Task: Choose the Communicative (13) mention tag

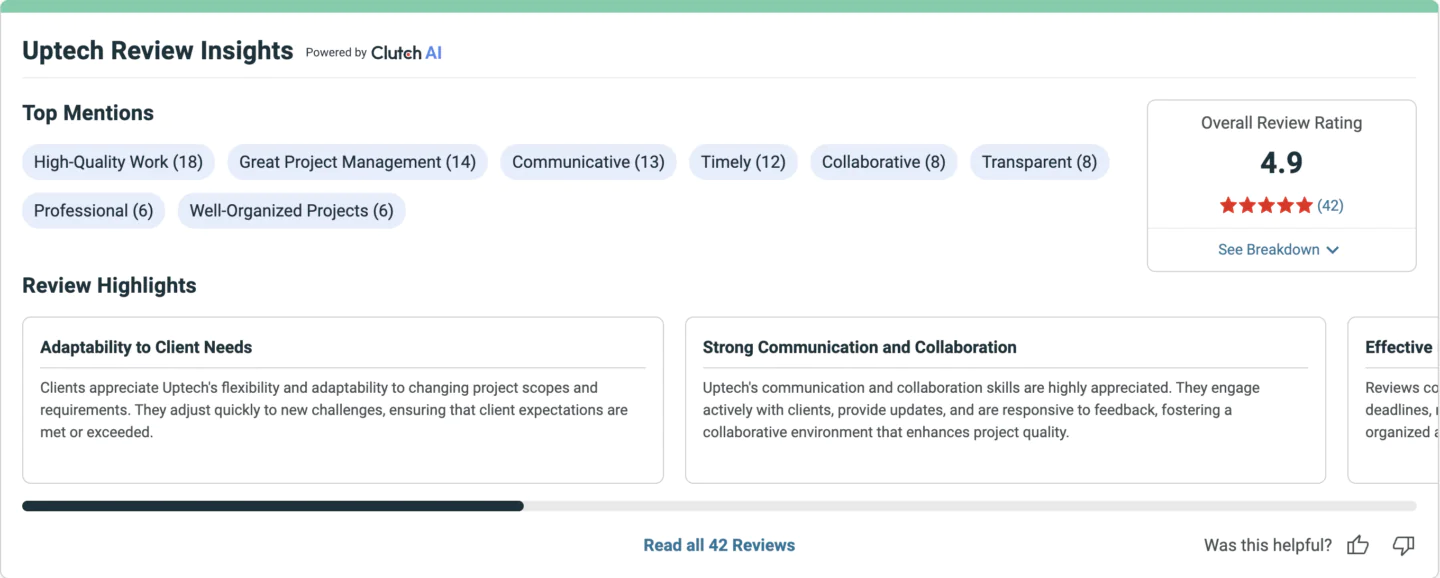Action: tap(588, 162)
